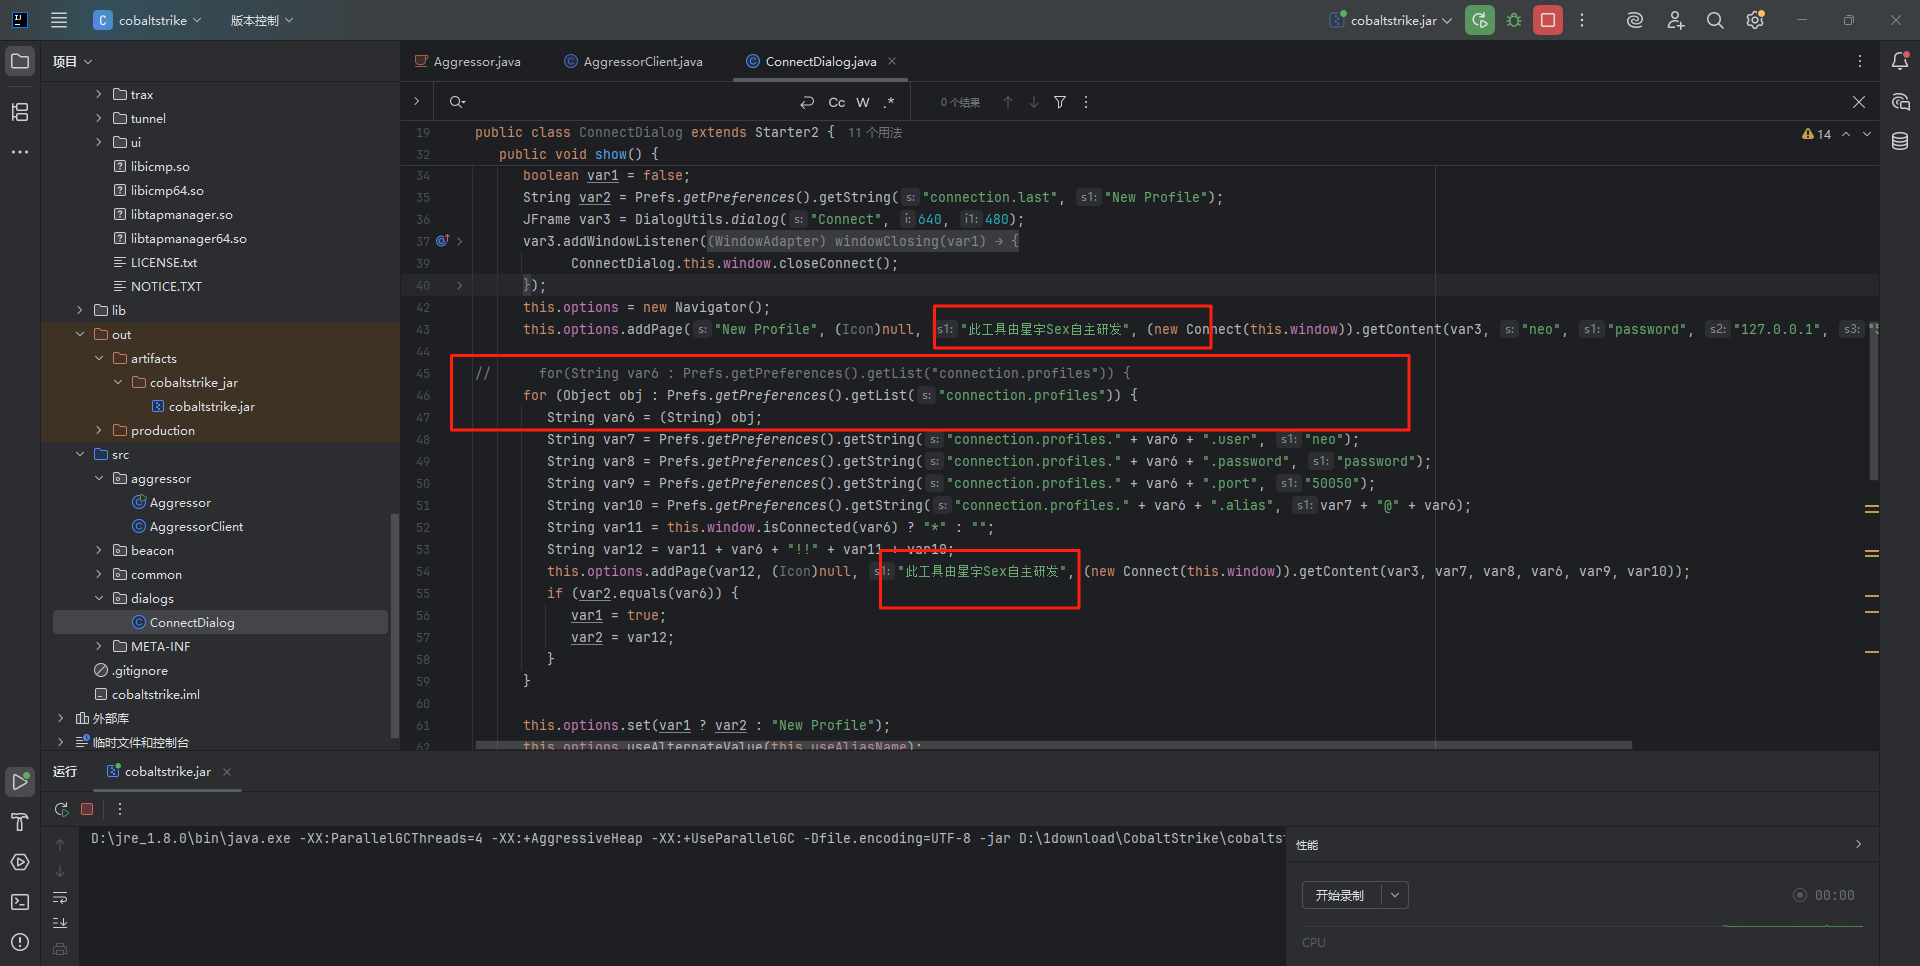Open the 项目 view dropdown
This screenshot has width=1920, height=966.
click(x=72, y=61)
